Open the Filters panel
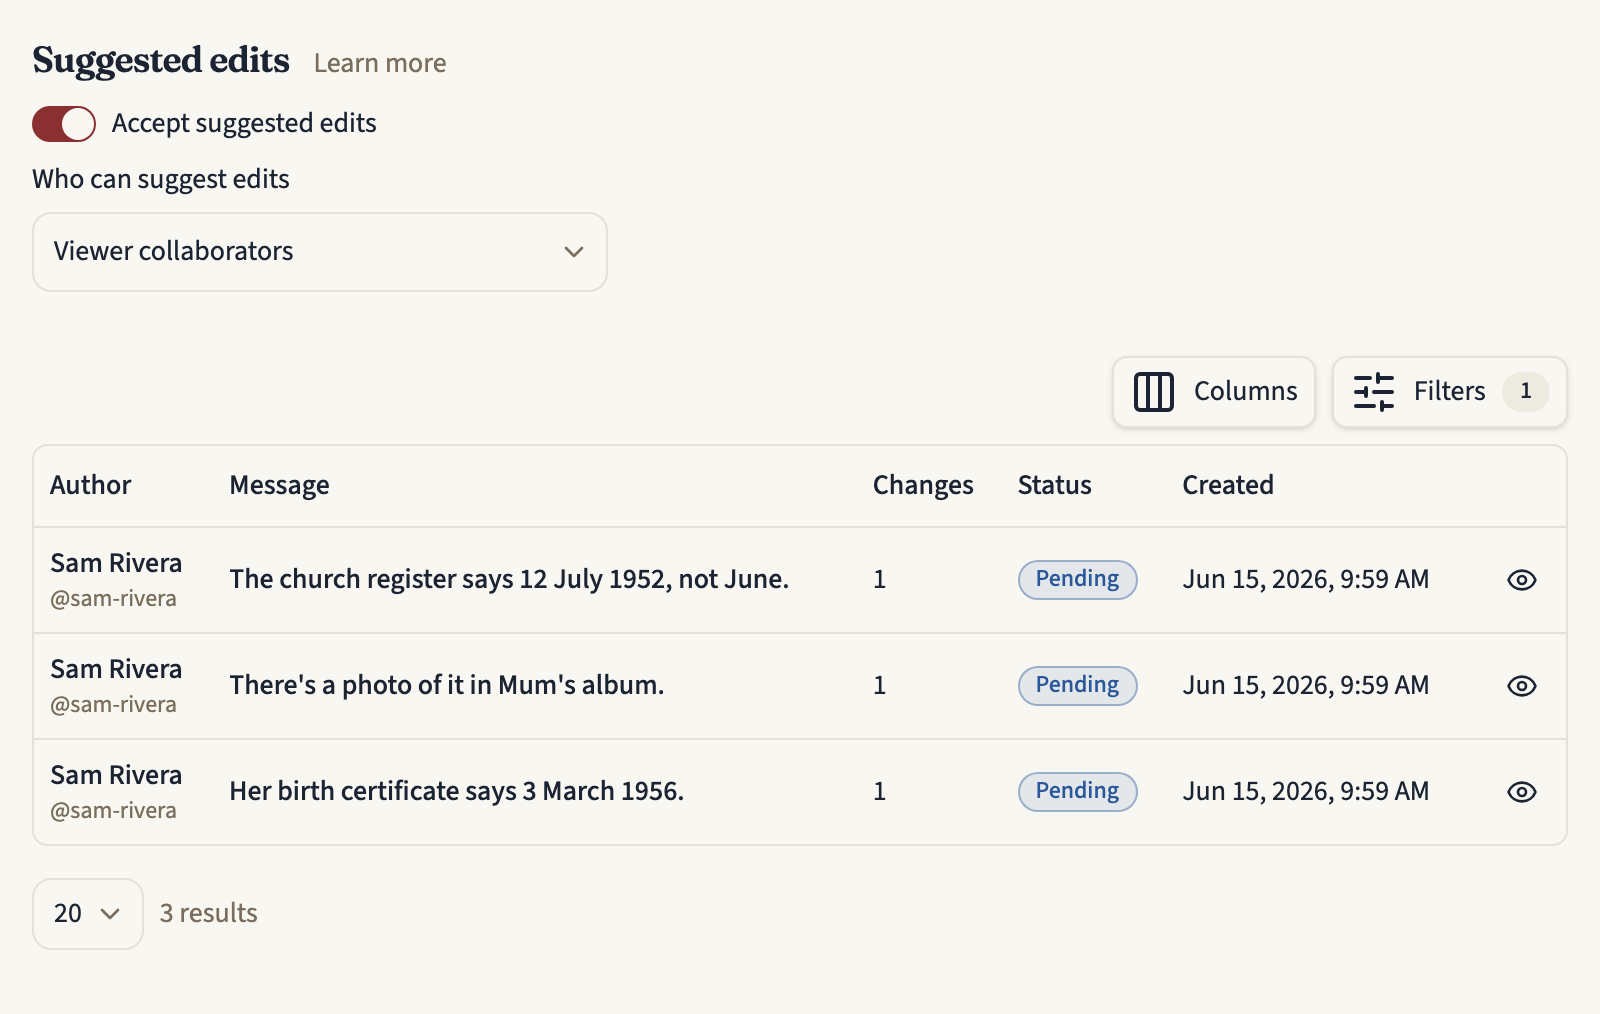1600x1014 pixels. [1449, 392]
